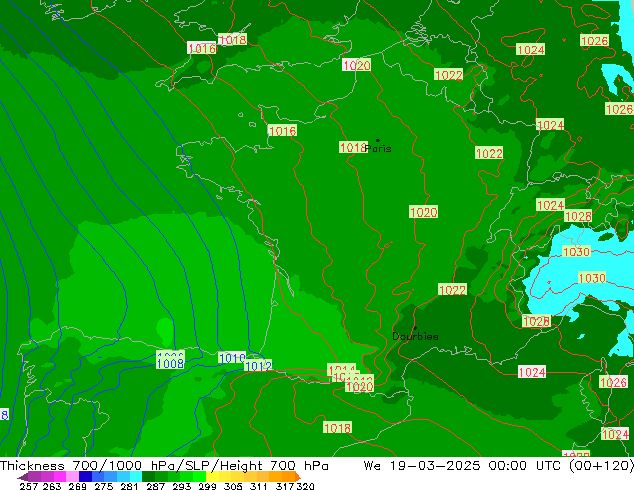The height and width of the screenshot is (490, 634).
Task: Pick the brightest lime green legend swatch
Action: pyautogui.click(x=199, y=476)
